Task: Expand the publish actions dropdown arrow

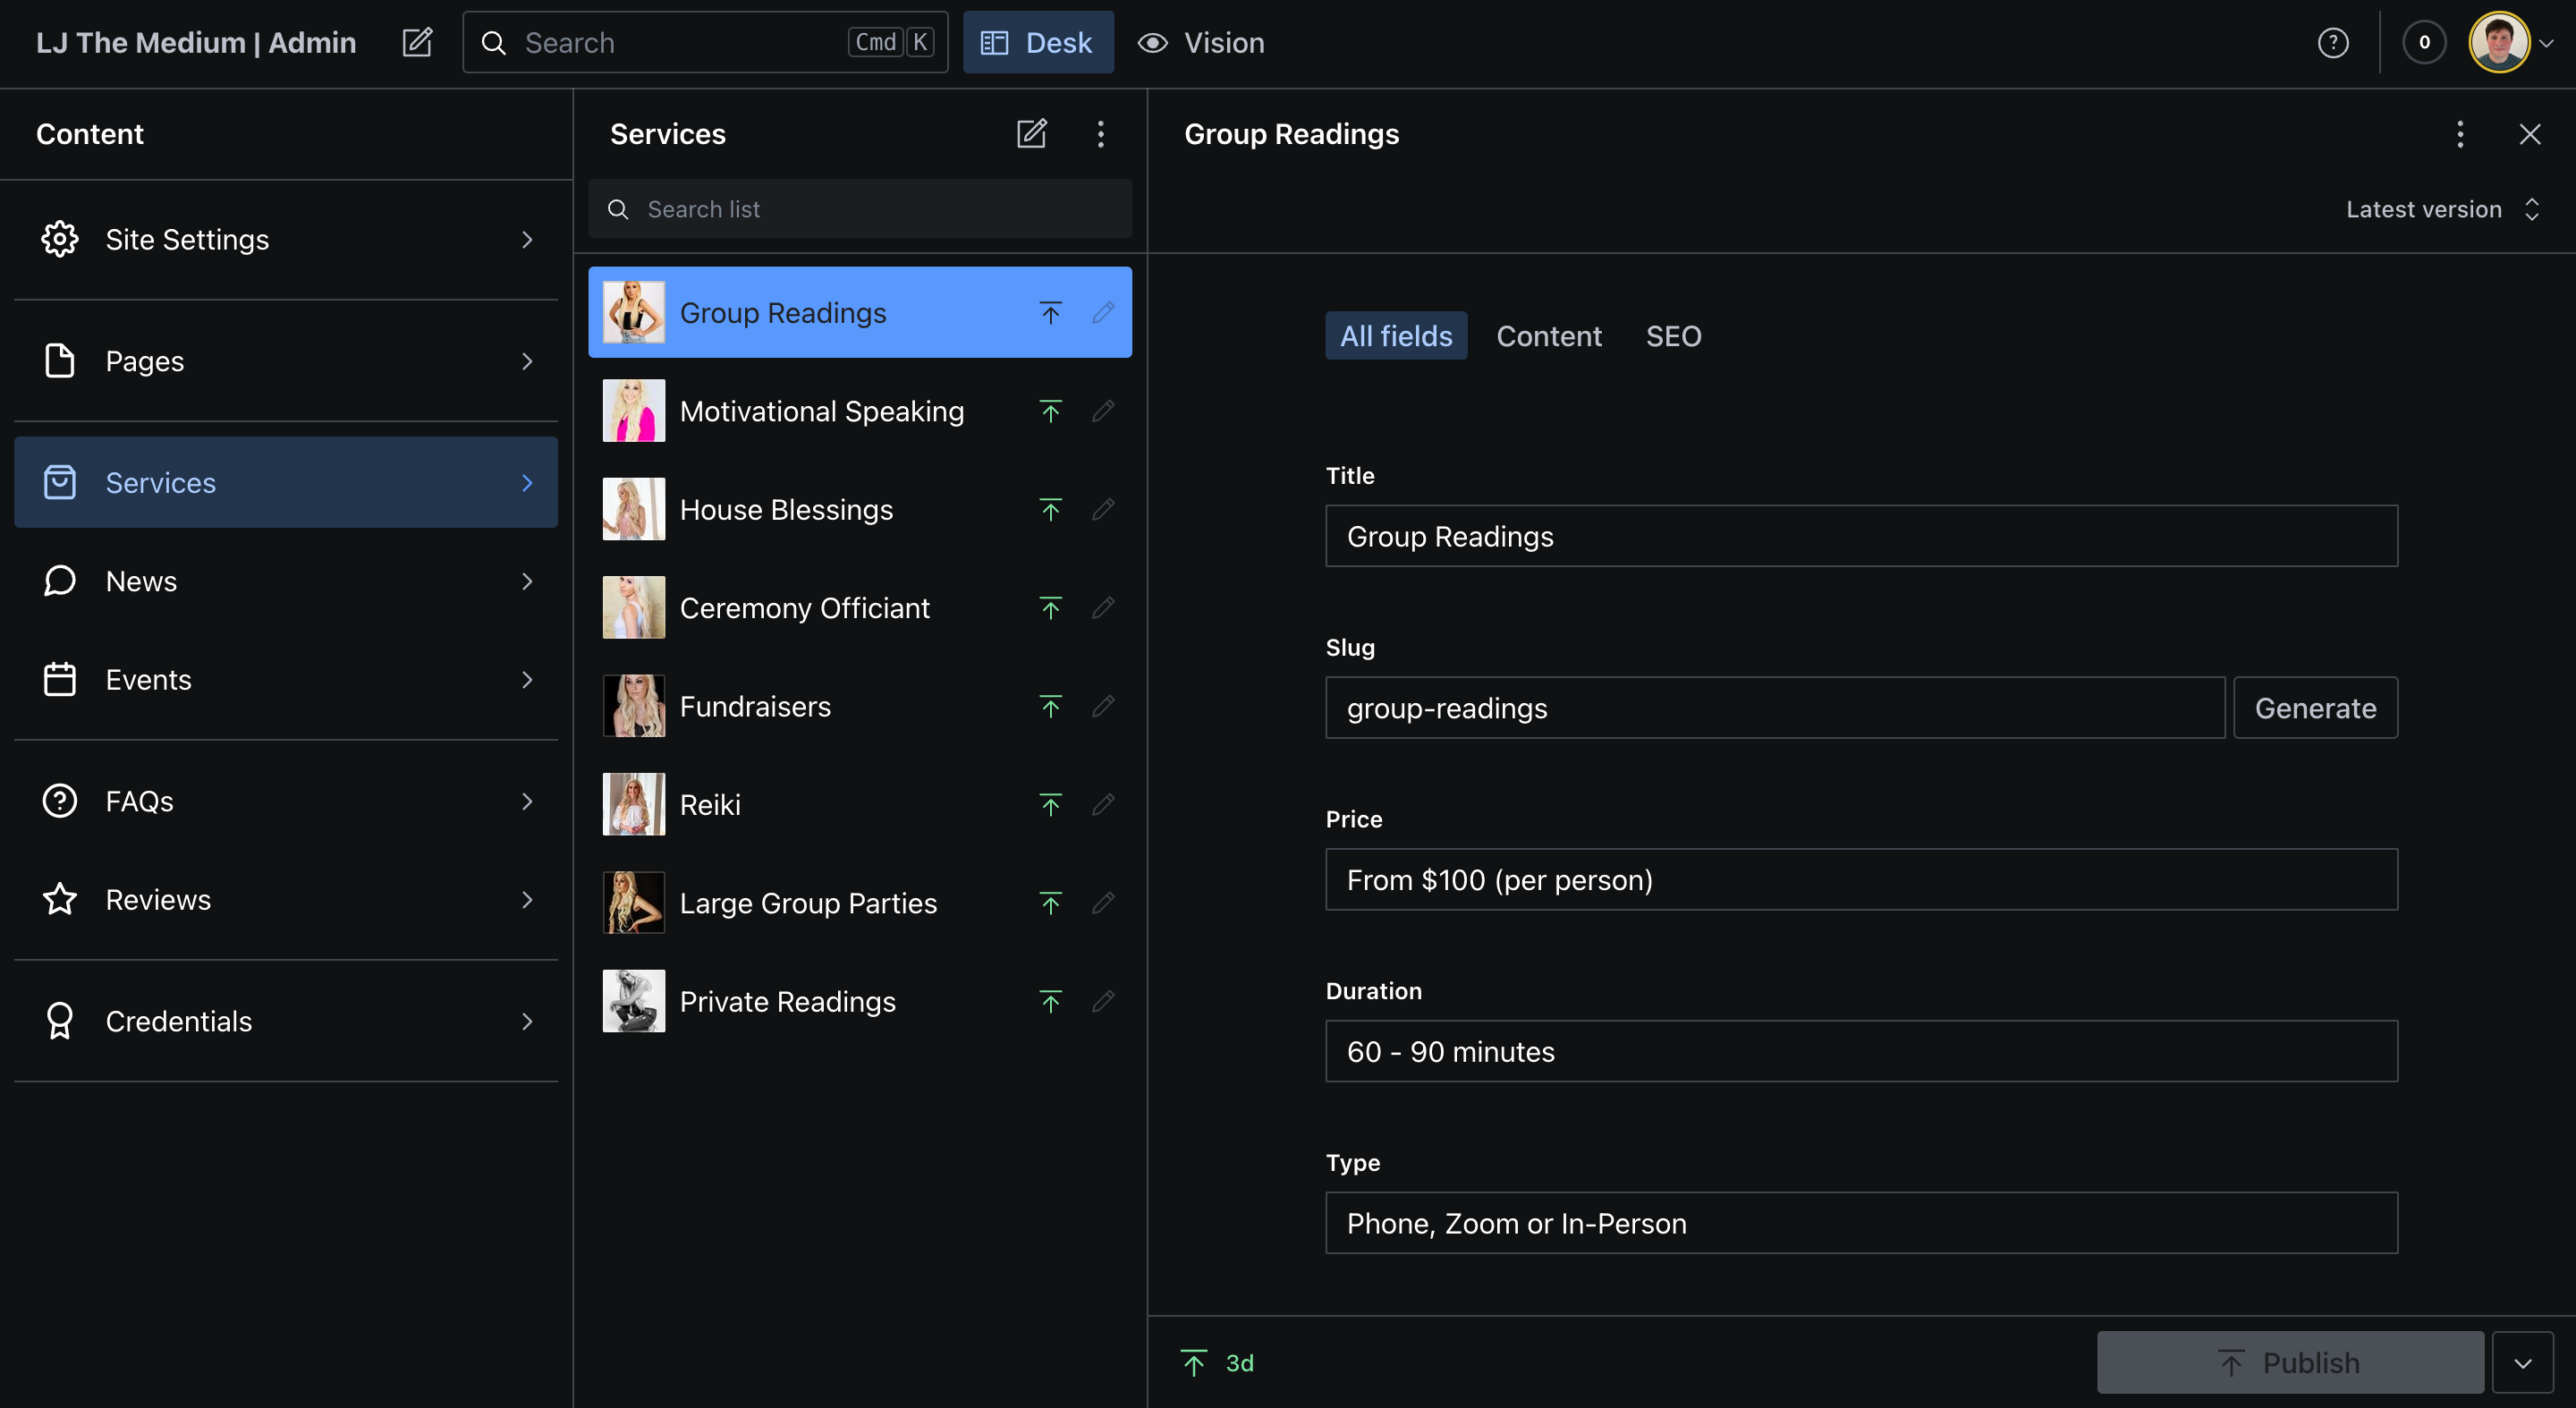Action: pos(2522,1363)
